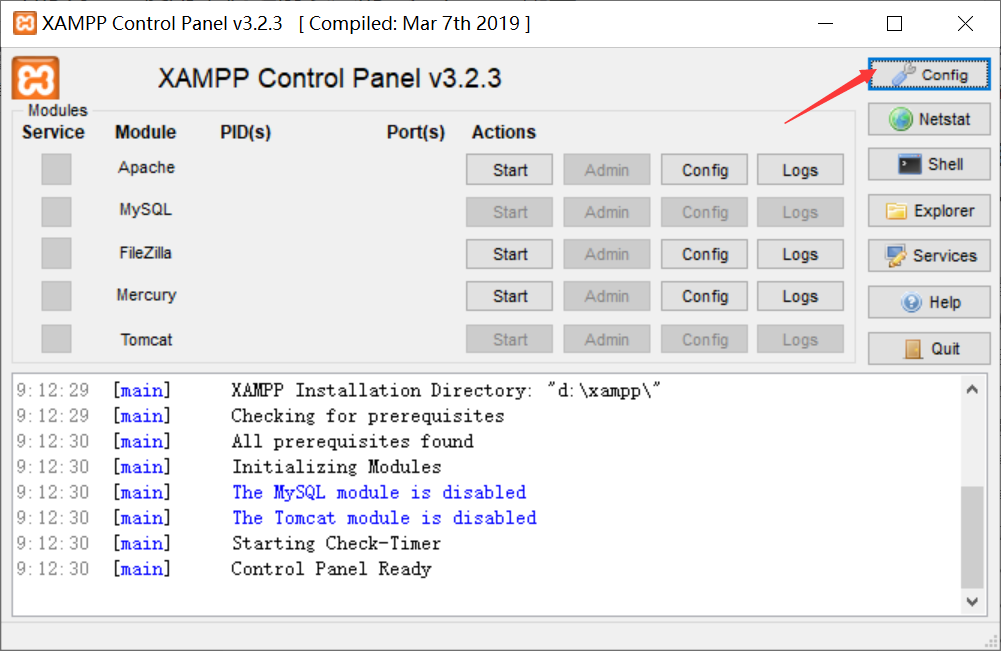Minimize the XAMPP Control Panel window
The height and width of the screenshot is (651, 1001).
pos(825,24)
